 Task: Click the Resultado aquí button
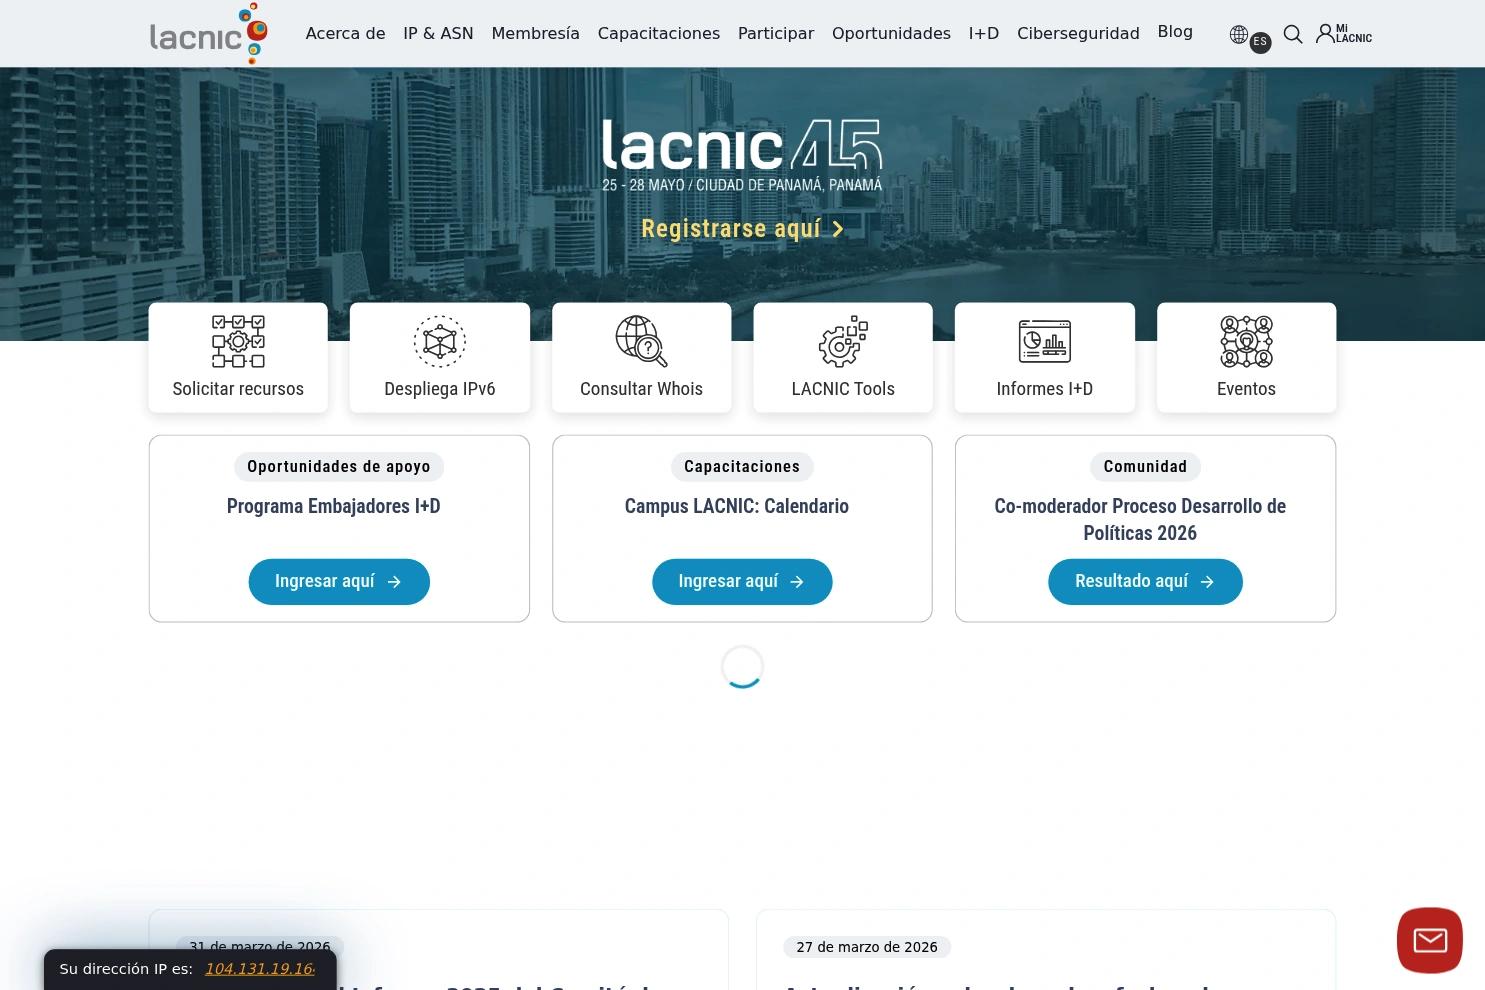tap(1145, 582)
